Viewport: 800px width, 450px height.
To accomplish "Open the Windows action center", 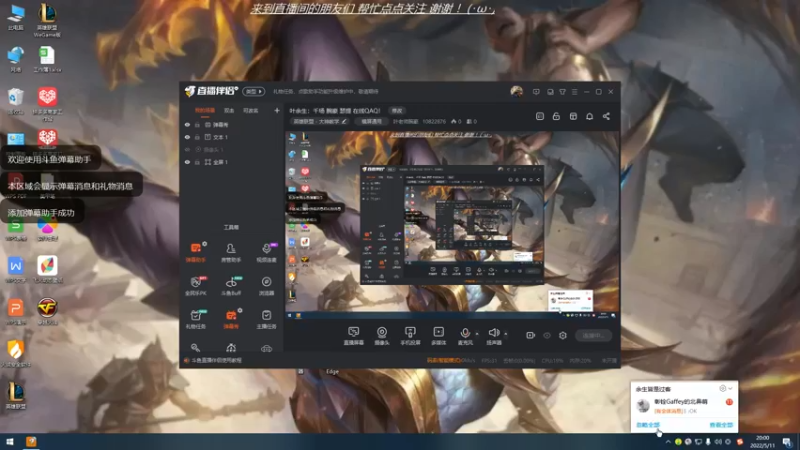I will 788,441.
